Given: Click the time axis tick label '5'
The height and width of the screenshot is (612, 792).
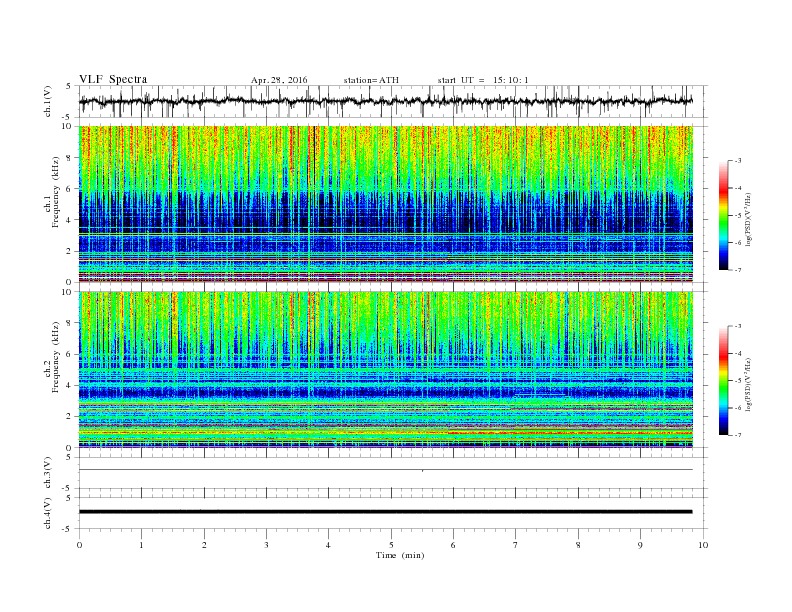Looking at the screenshot, I should (x=391, y=545).
